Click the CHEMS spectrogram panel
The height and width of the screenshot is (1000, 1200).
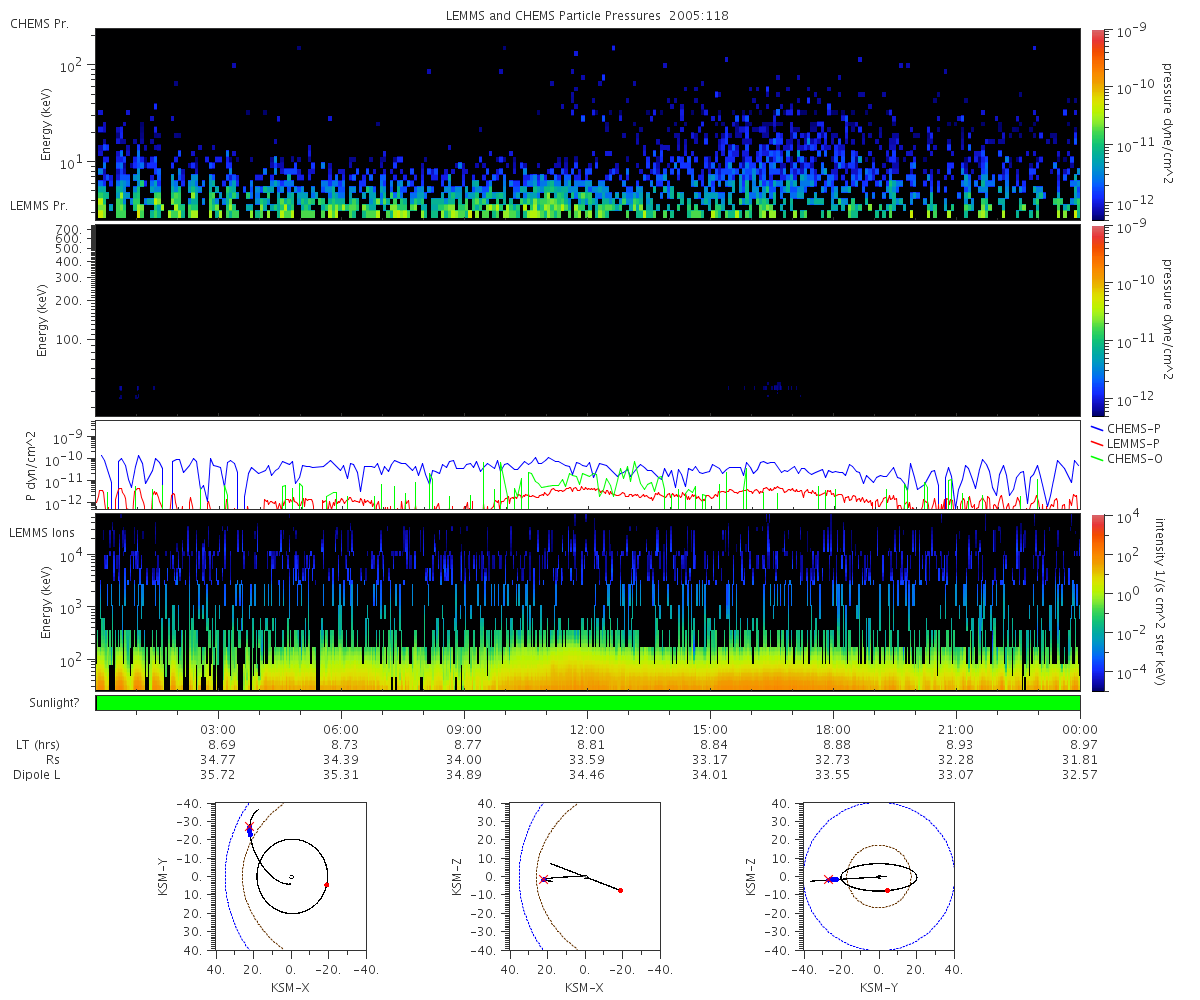(588, 124)
